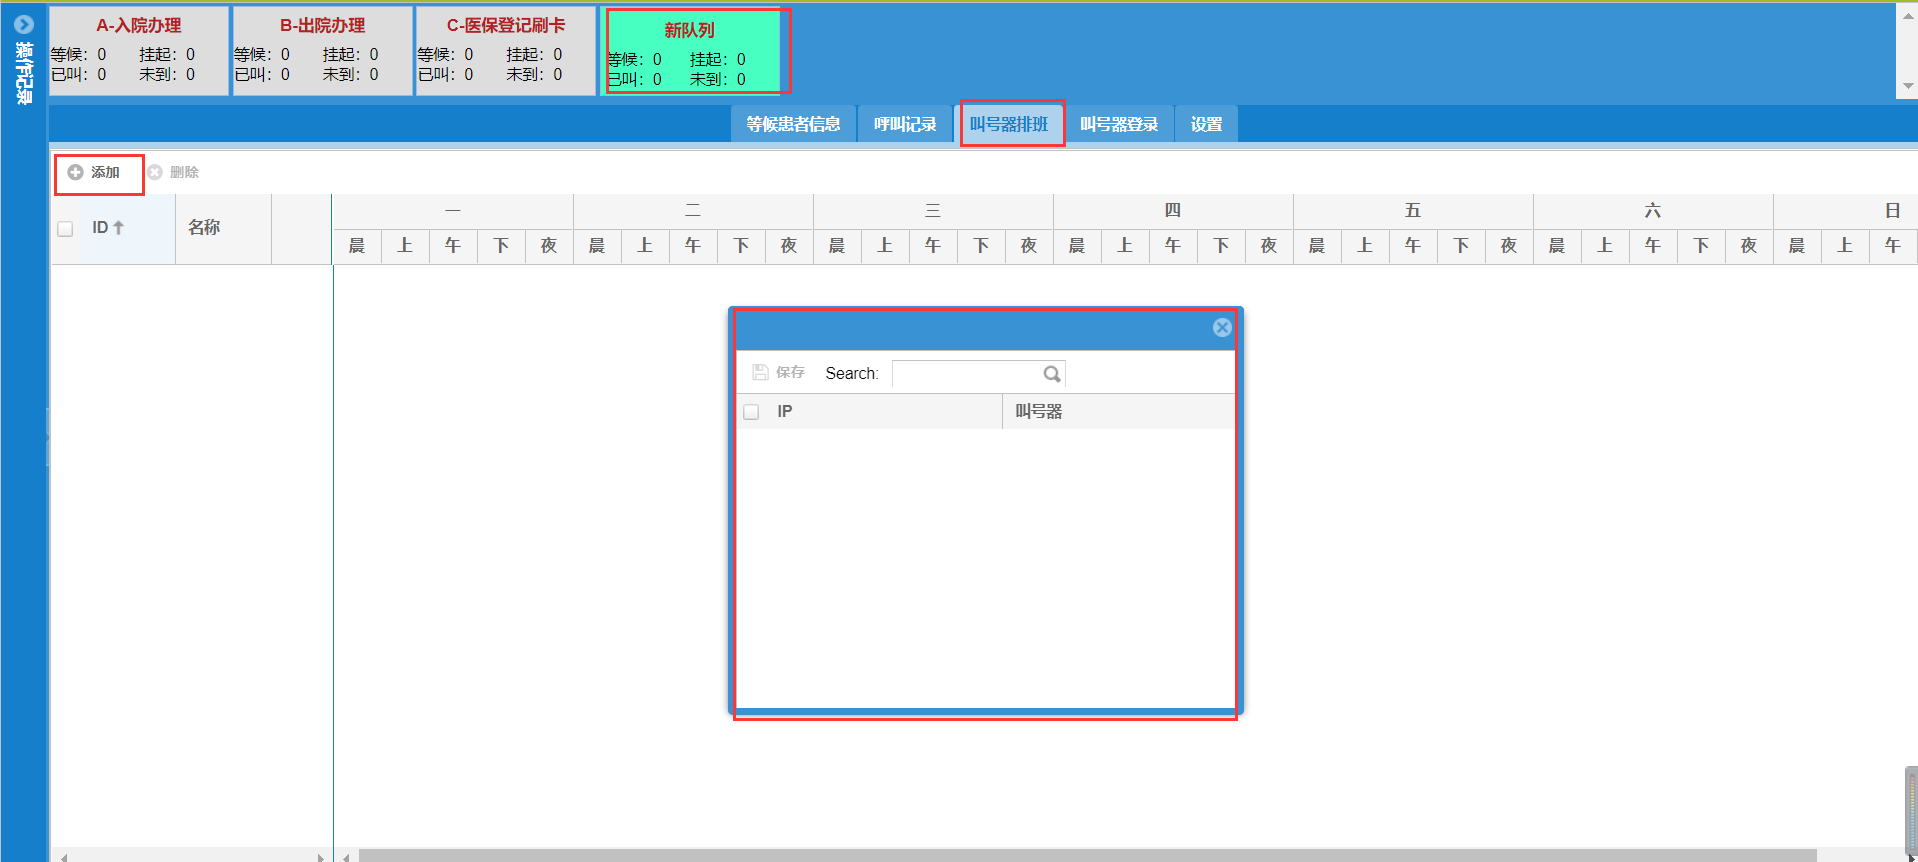The height and width of the screenshot is (862, 1918).
Task: Click the 叫号器 column header in dialog
Action: pos(1118,411)
